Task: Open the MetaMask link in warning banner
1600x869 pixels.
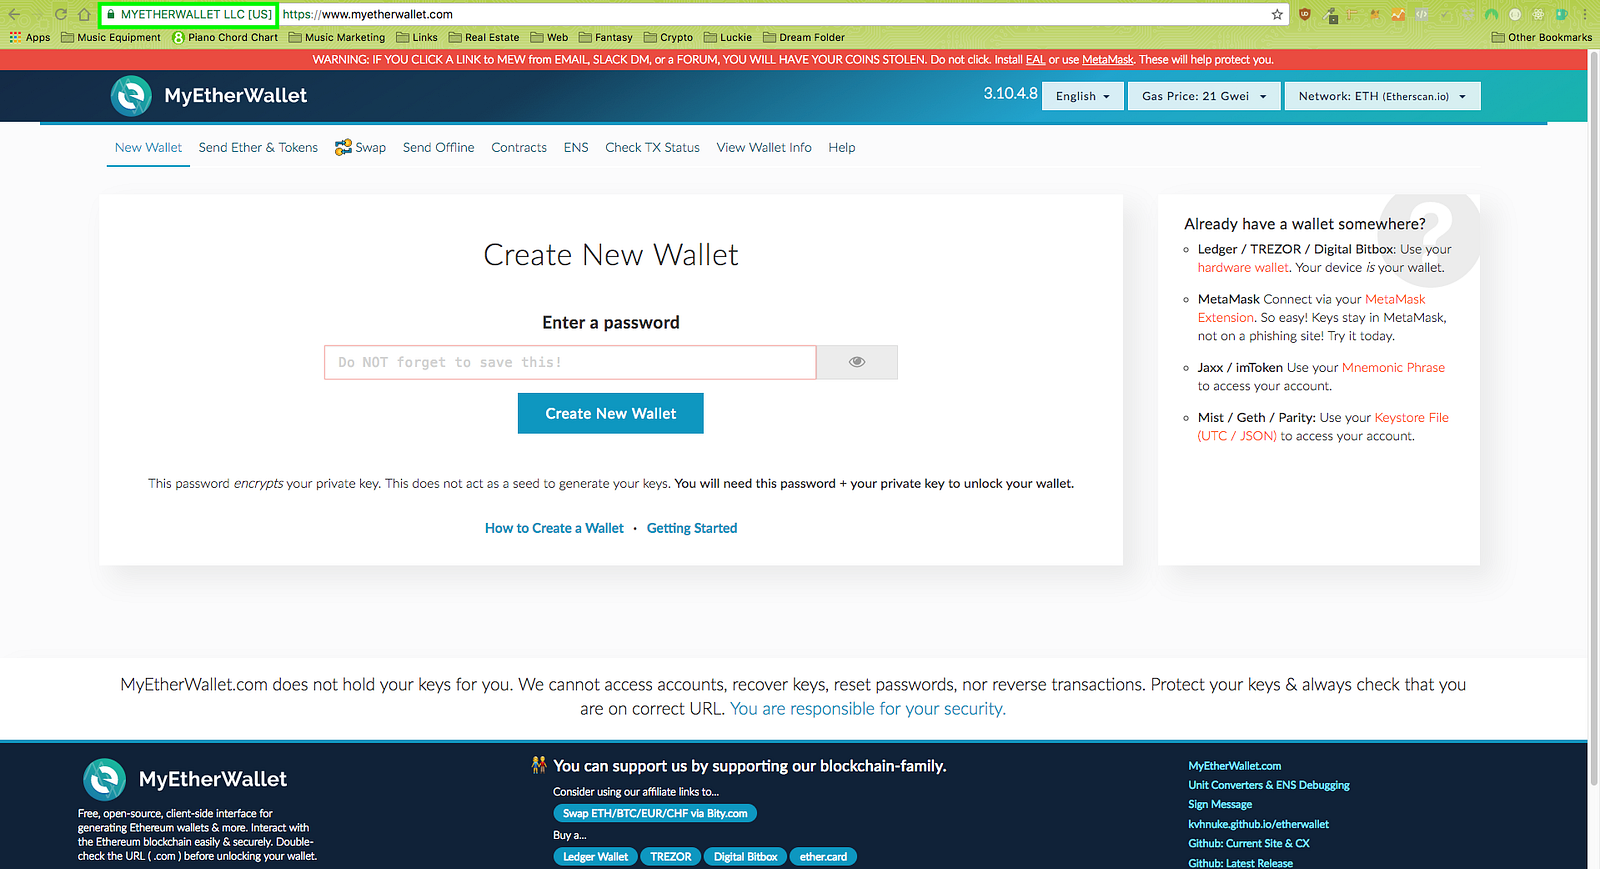Action: point(1108,60)
